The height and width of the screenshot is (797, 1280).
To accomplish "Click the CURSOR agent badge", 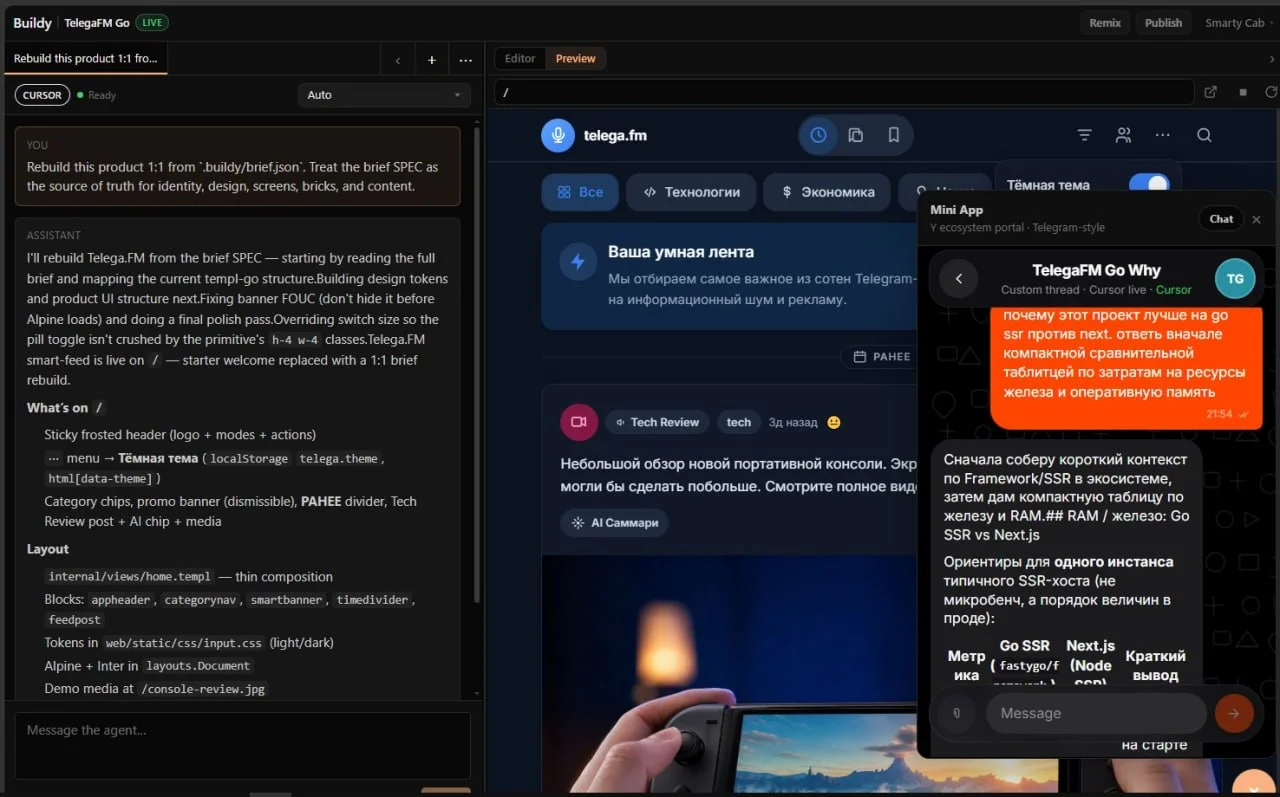I will point(42,95).
